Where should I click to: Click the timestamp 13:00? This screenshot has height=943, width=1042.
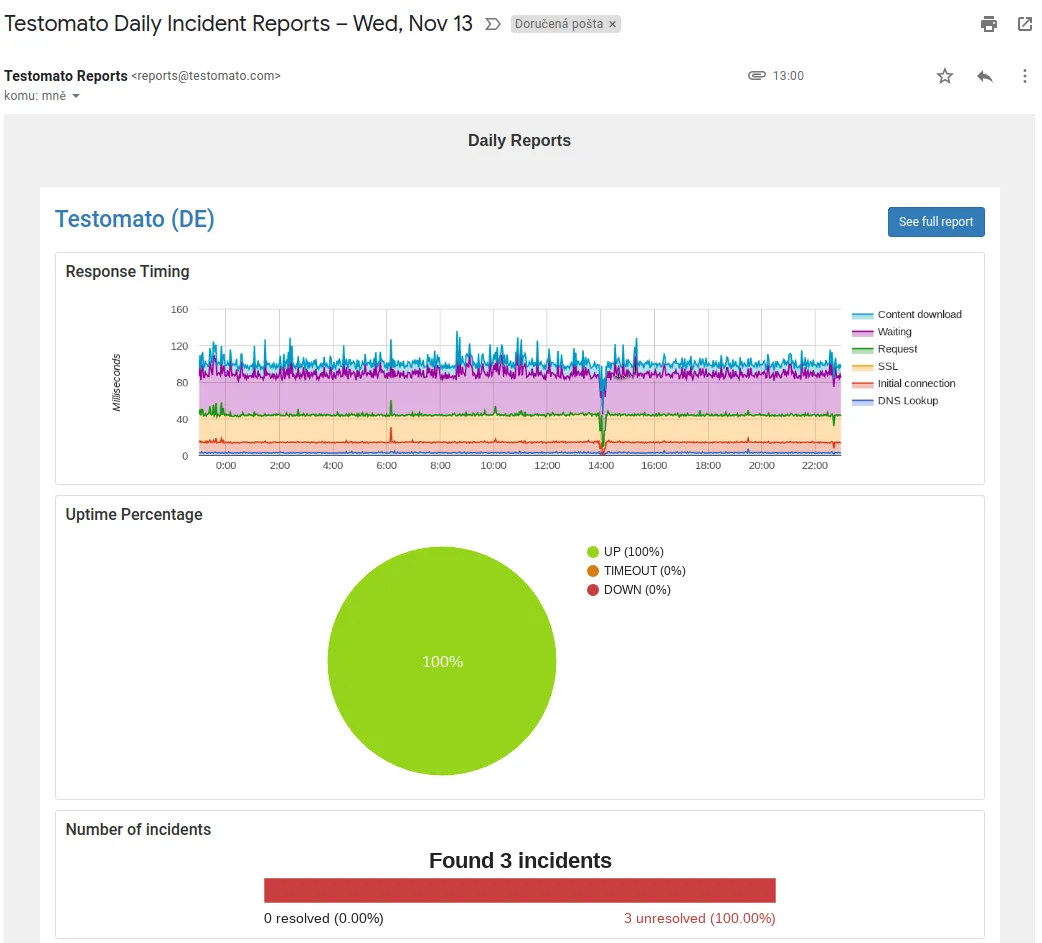pyautogui.click(x=789, y=75)
